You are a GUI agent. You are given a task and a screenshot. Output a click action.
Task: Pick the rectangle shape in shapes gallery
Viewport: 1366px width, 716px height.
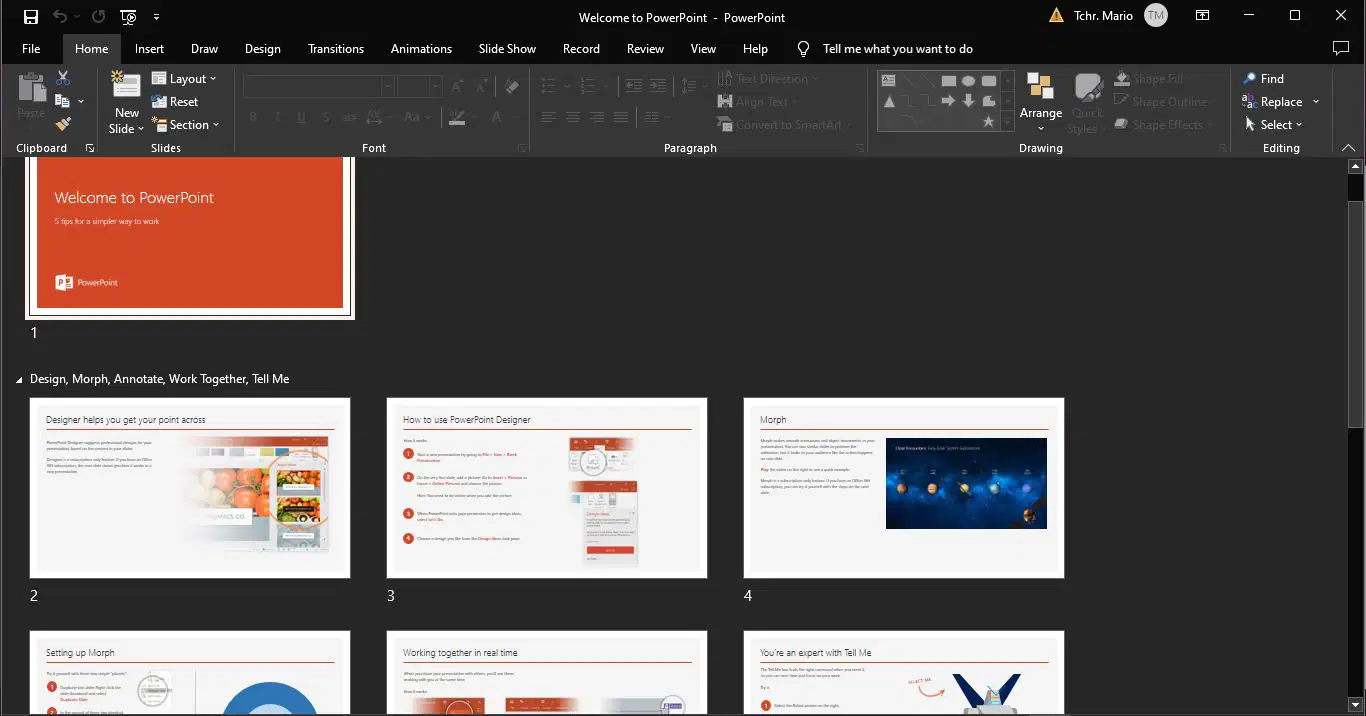click(x=948, y=82)
